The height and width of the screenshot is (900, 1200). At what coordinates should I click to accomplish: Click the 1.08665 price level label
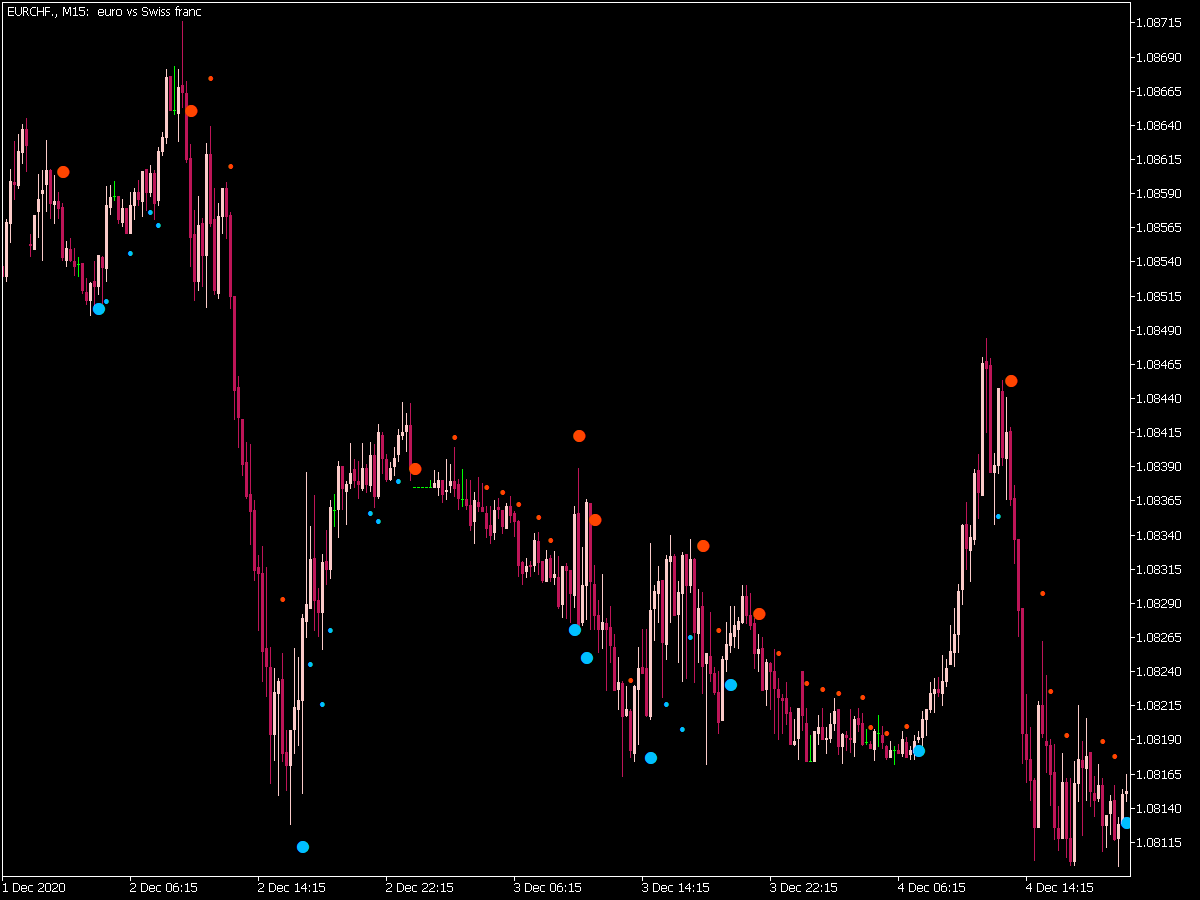1160,91
